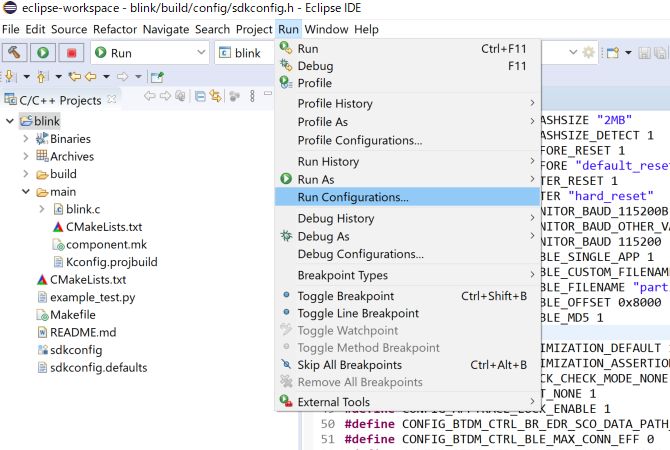The image size is (670, 450).
Task: Open the new wizard dropdown arrow
Action: pyautogui.click(x=628, y=53)
